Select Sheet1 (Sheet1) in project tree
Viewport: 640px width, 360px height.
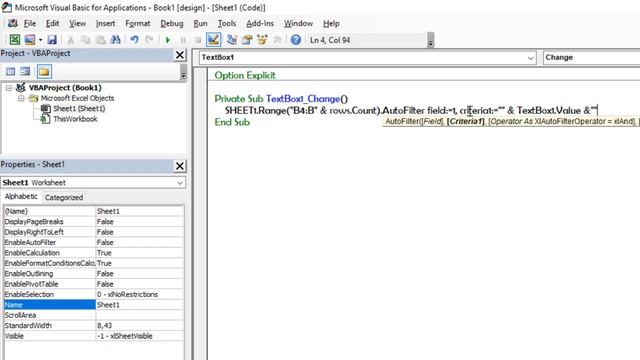(x=79, y=109)
